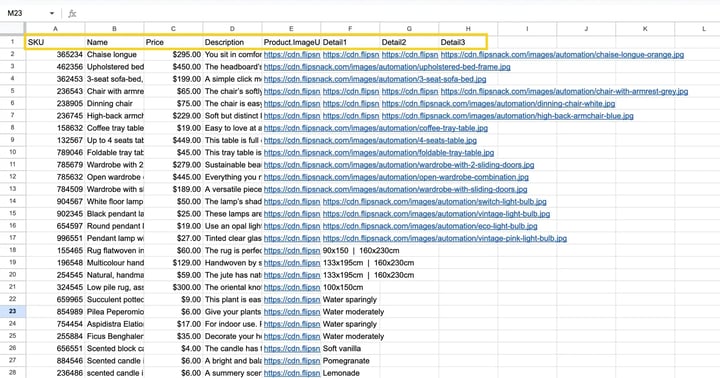Click the Chaise longue name cell
720x378 pixels.
click(114, 54)
